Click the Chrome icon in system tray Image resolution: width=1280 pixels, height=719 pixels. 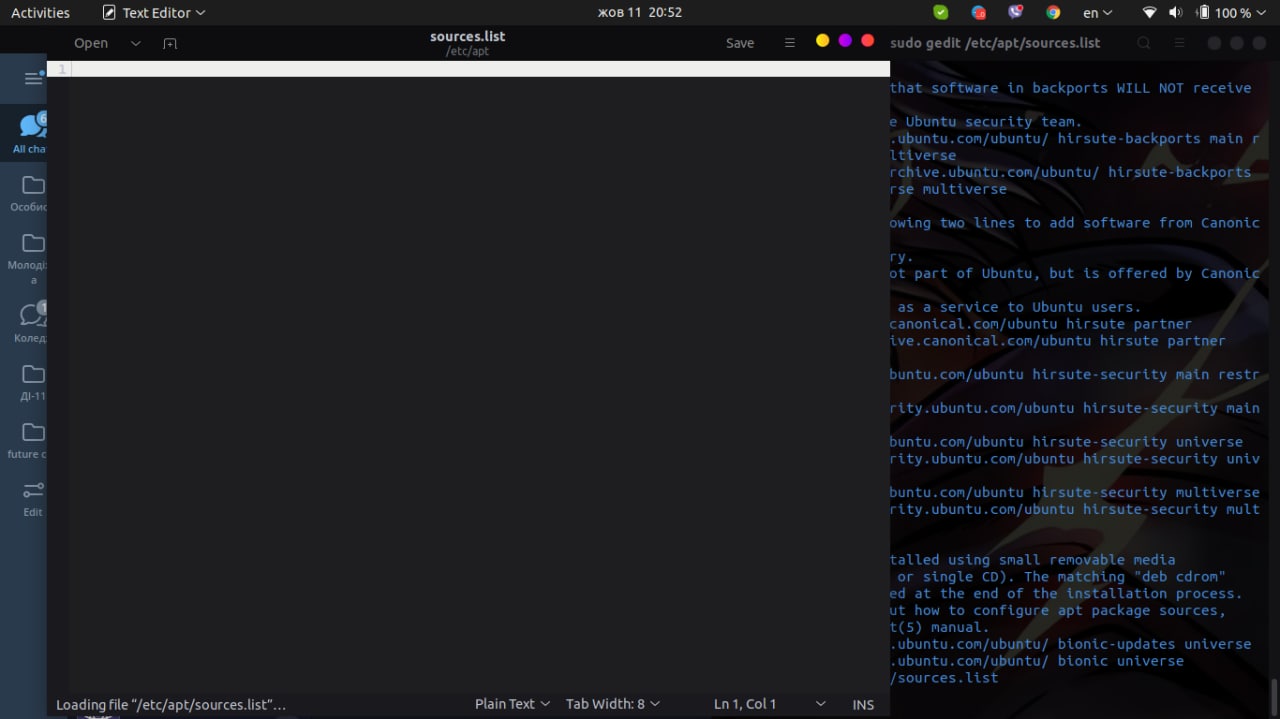click(x=1053, y=13)
